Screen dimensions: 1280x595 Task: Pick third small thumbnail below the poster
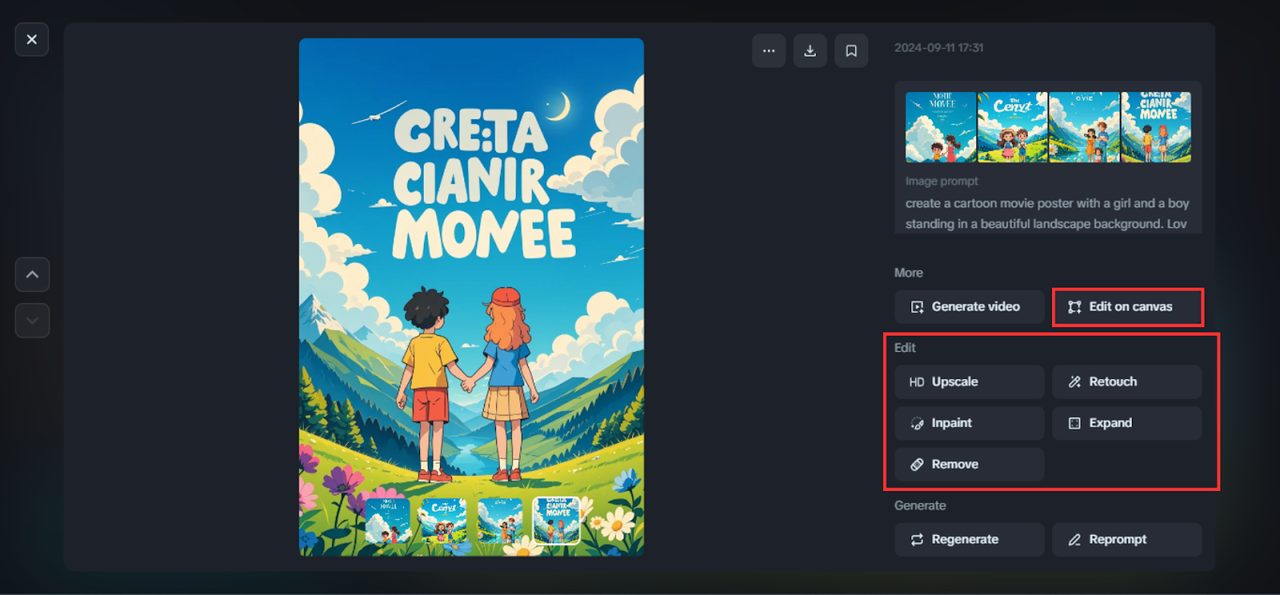500,520
